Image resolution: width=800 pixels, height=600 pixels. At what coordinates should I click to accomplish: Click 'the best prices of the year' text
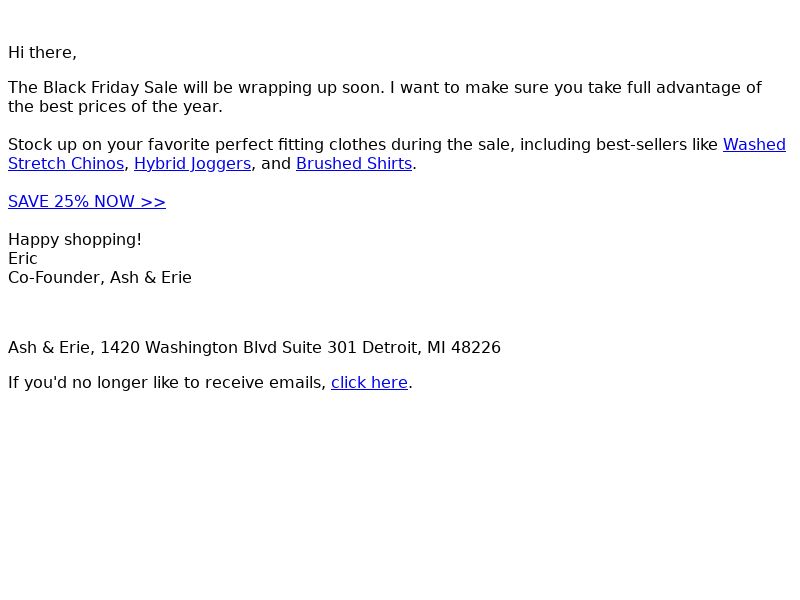pyautogui.click(x=115, y=107)
